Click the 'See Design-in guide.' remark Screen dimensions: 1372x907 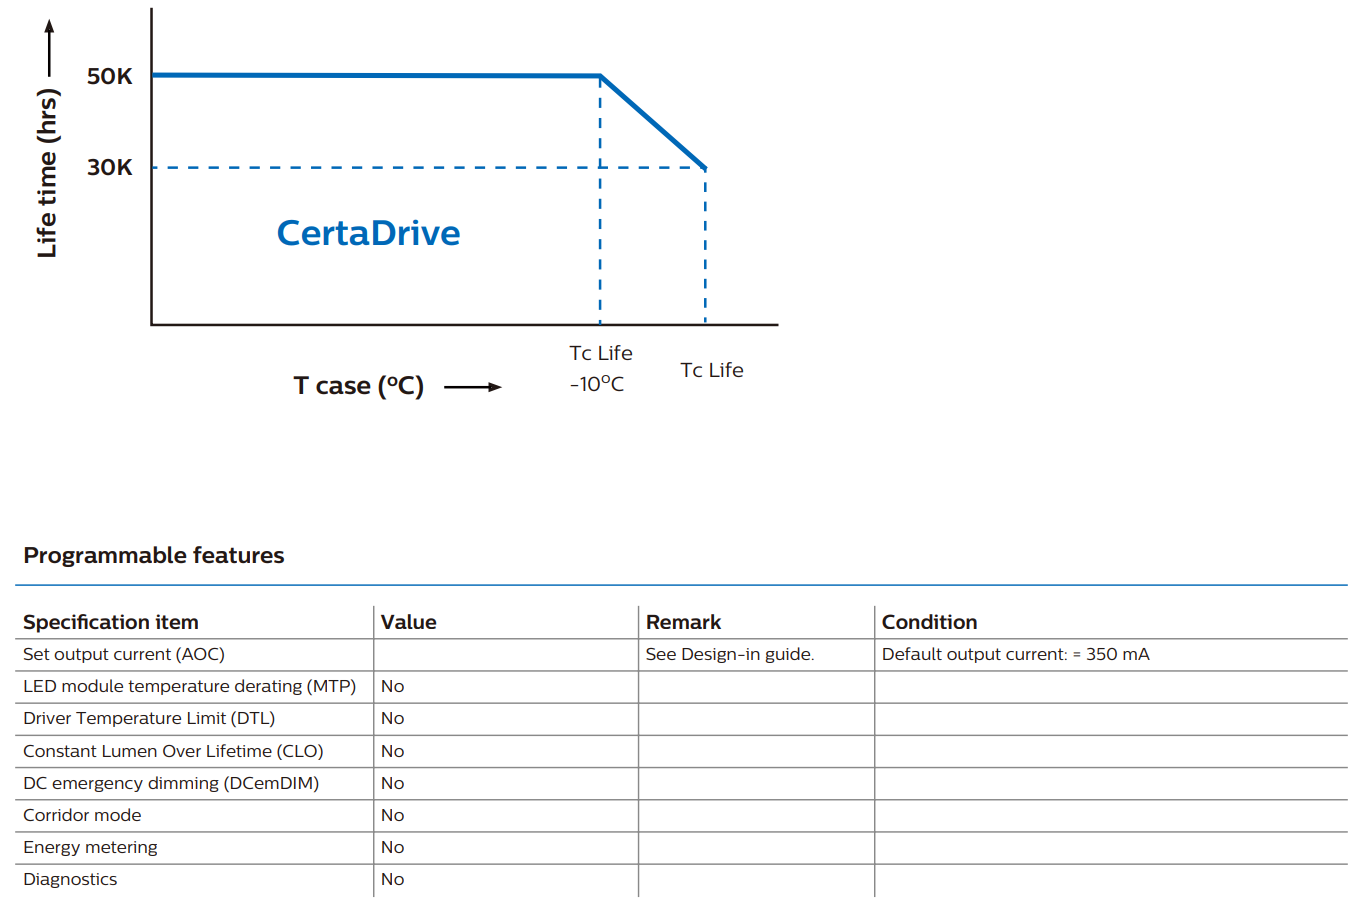tap(730, 654)
